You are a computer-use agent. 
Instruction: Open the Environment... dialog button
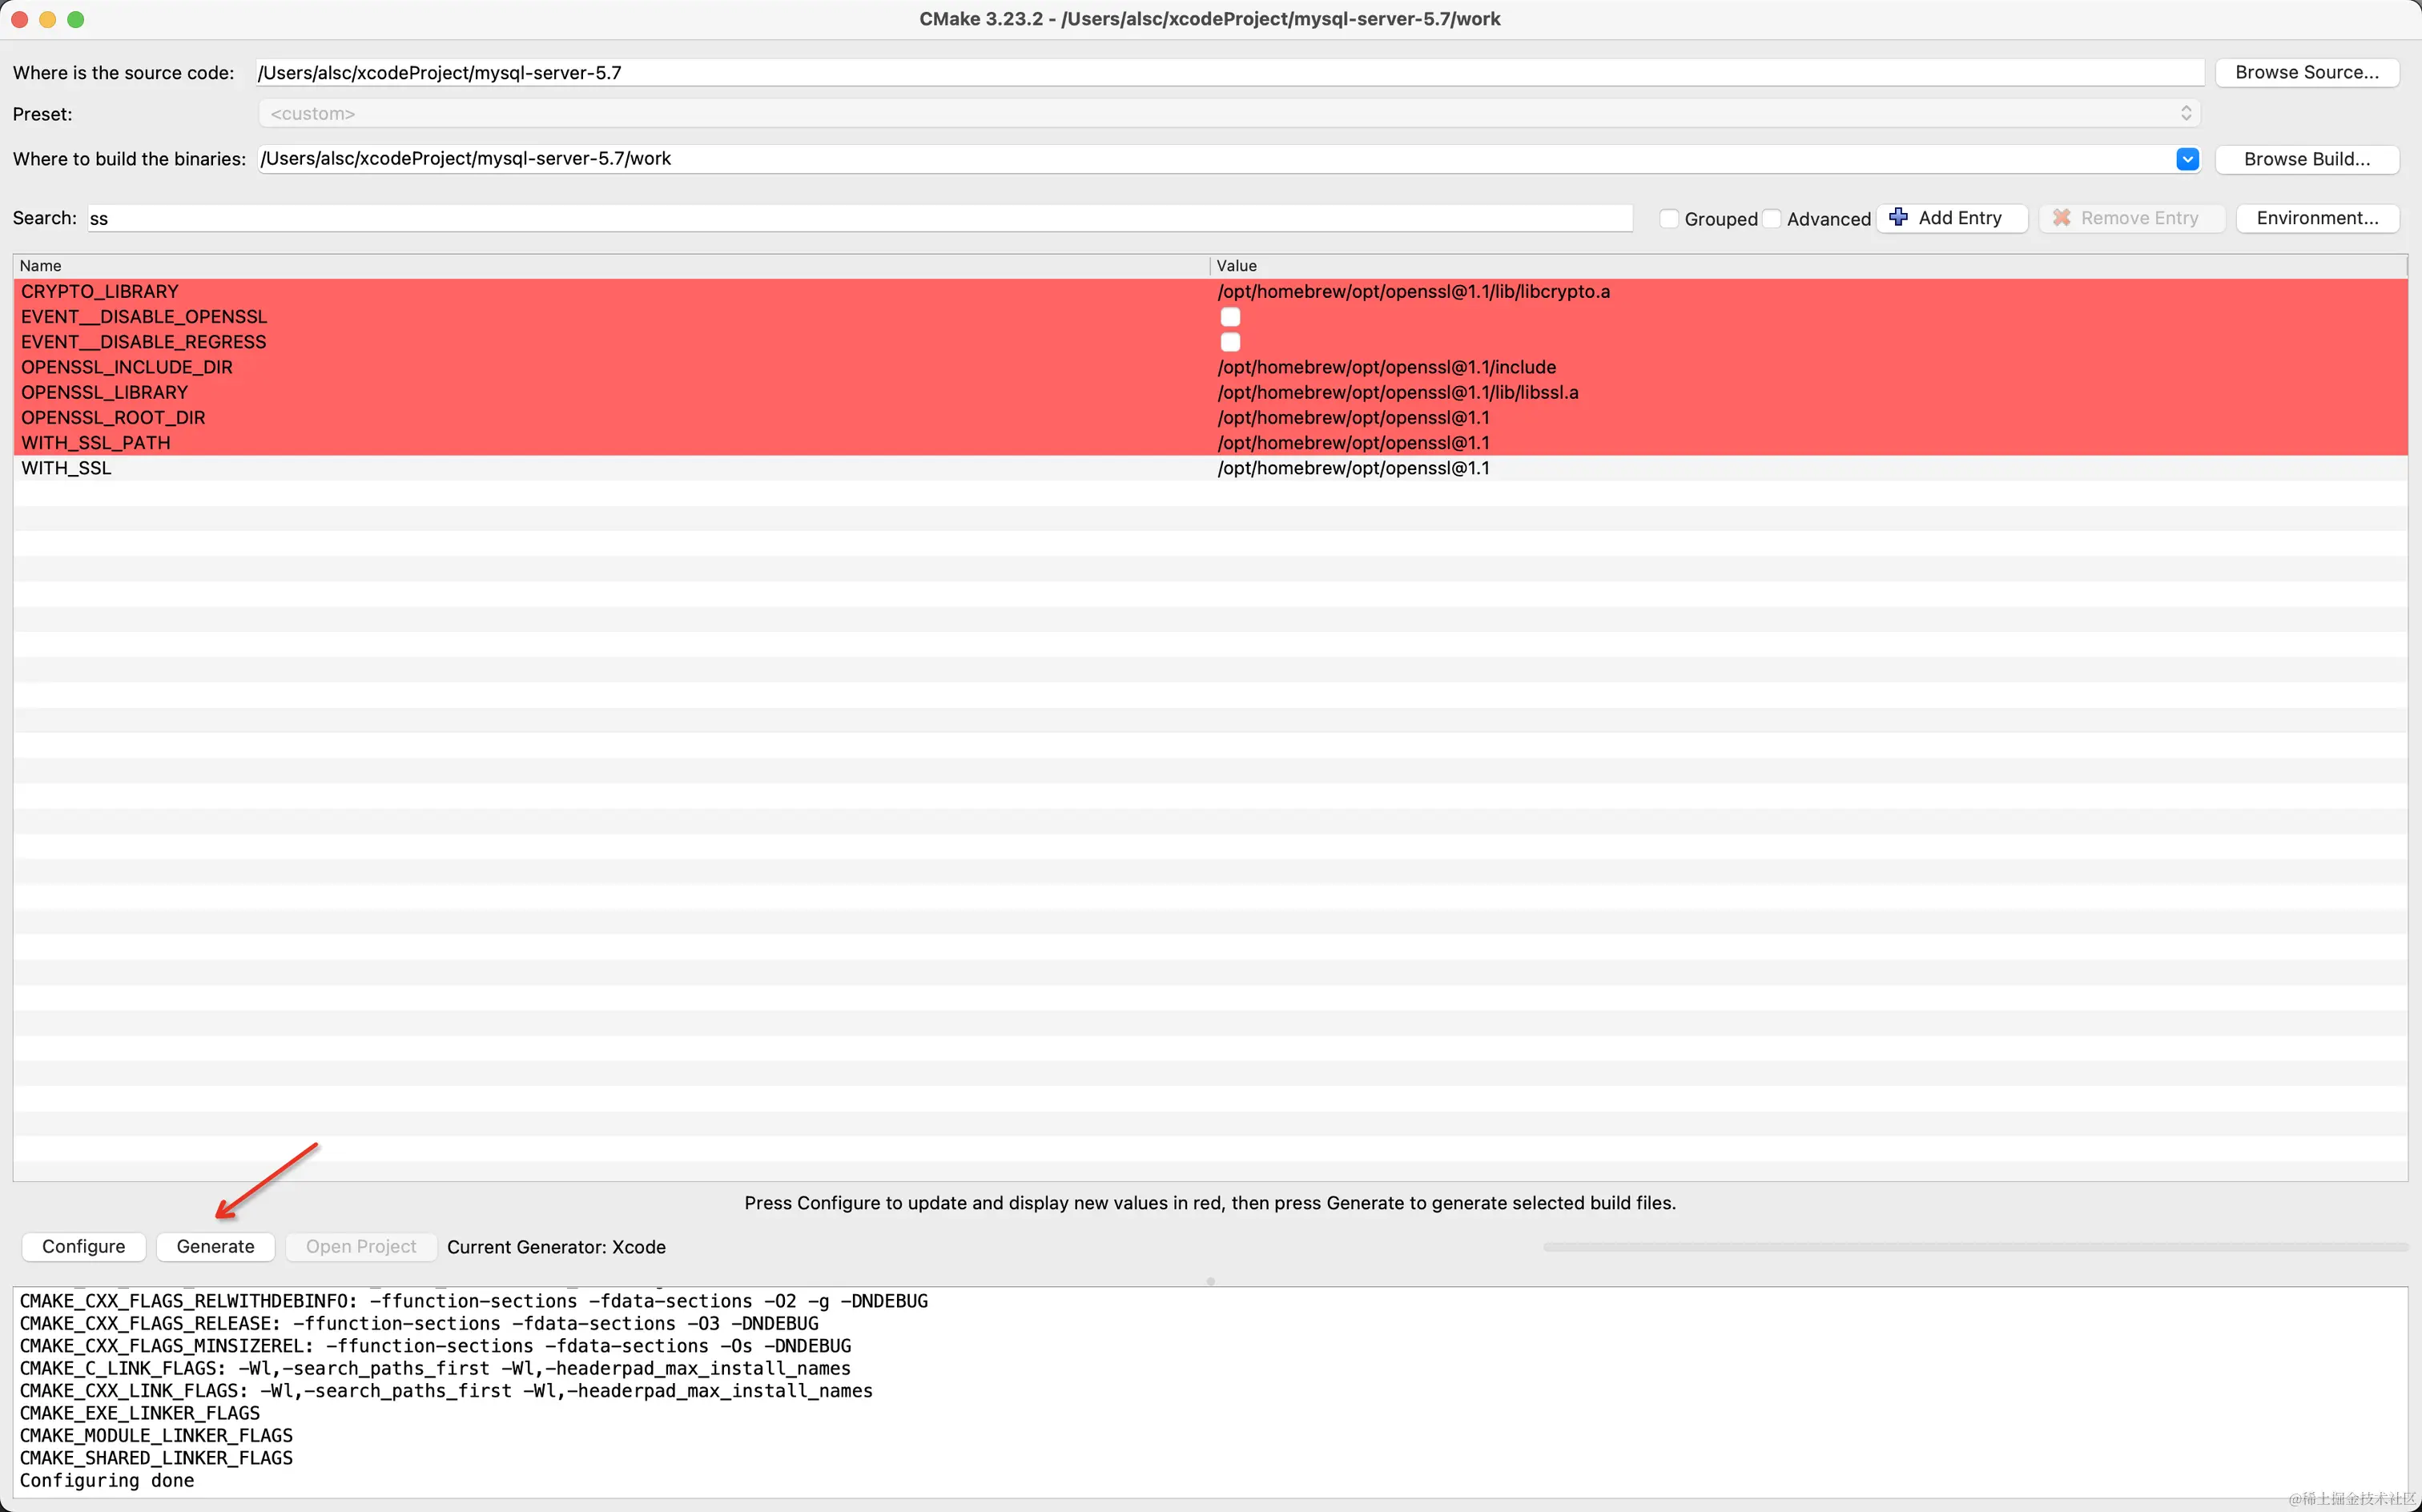pyautogui.click(x=2316, y=218)
